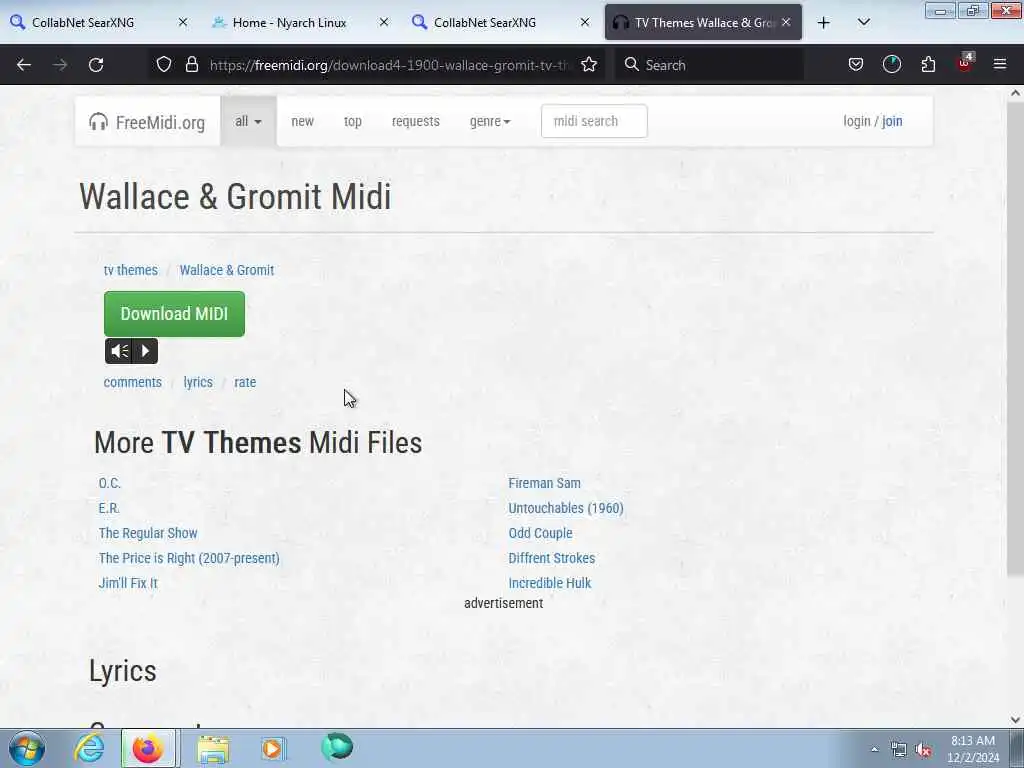This screenshot has height=768, width=1024.
Task: Switch to Home - Nyarch Linux tab
Action: (x=289, y=23)
